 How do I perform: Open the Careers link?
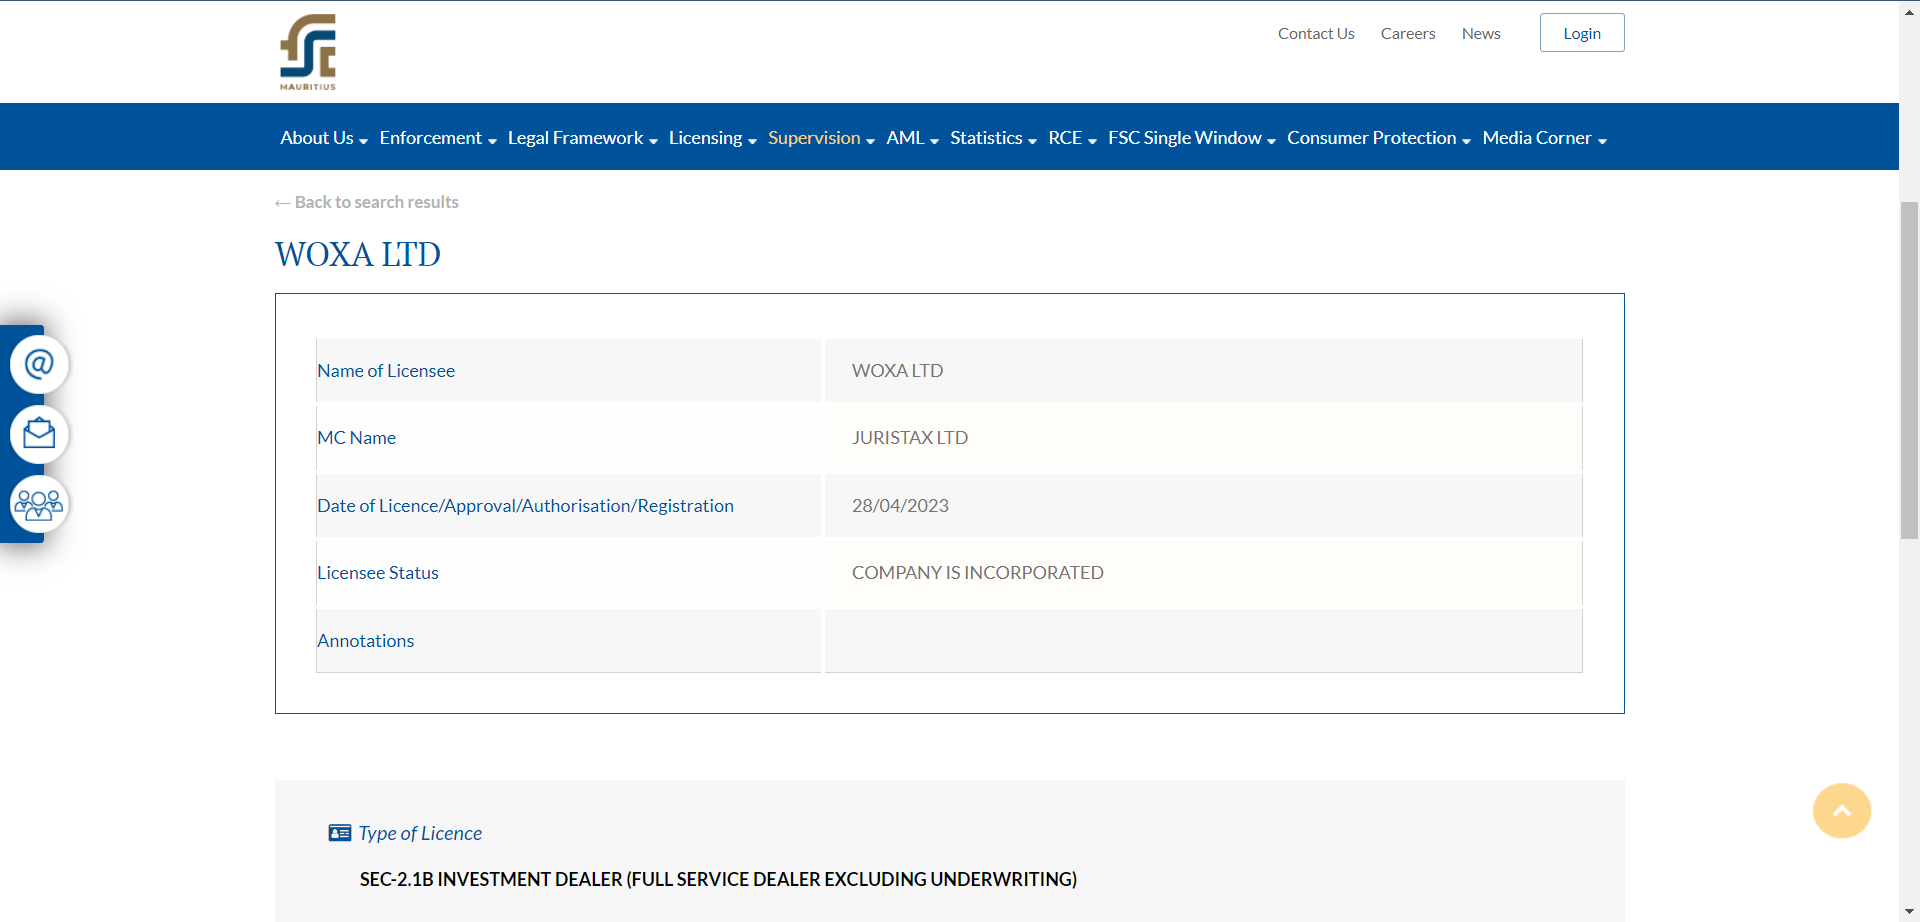pyautogui.click(x=1408, y=33)
